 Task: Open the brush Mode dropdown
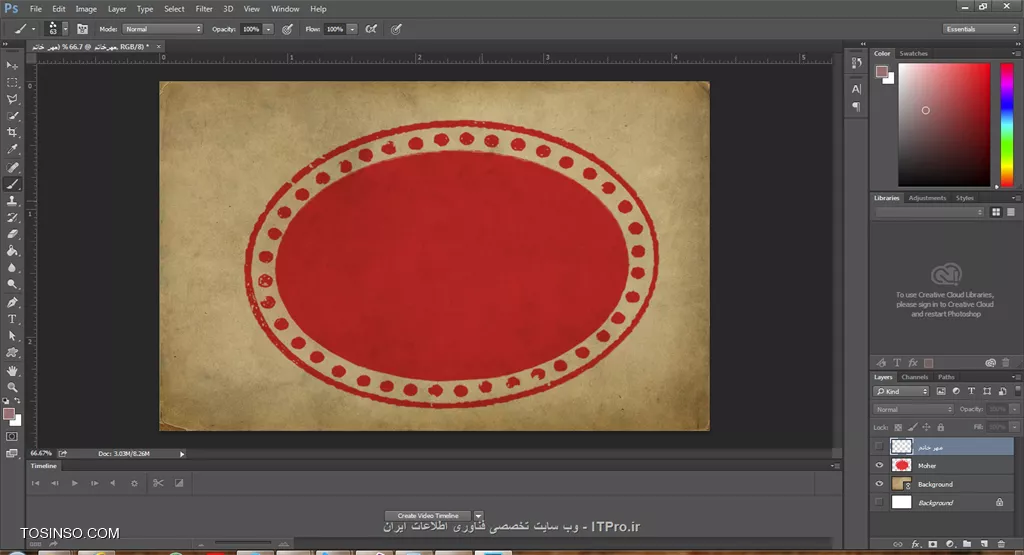click(x=162, y=29)
